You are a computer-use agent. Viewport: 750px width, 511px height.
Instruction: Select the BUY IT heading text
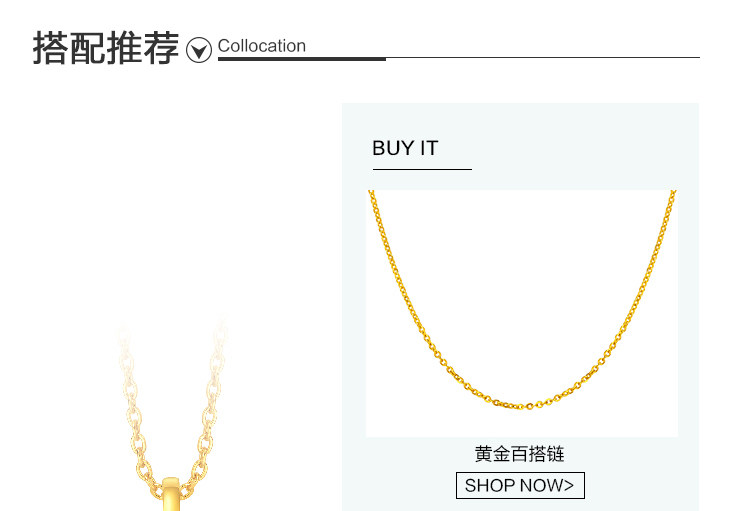pos(405,148)
